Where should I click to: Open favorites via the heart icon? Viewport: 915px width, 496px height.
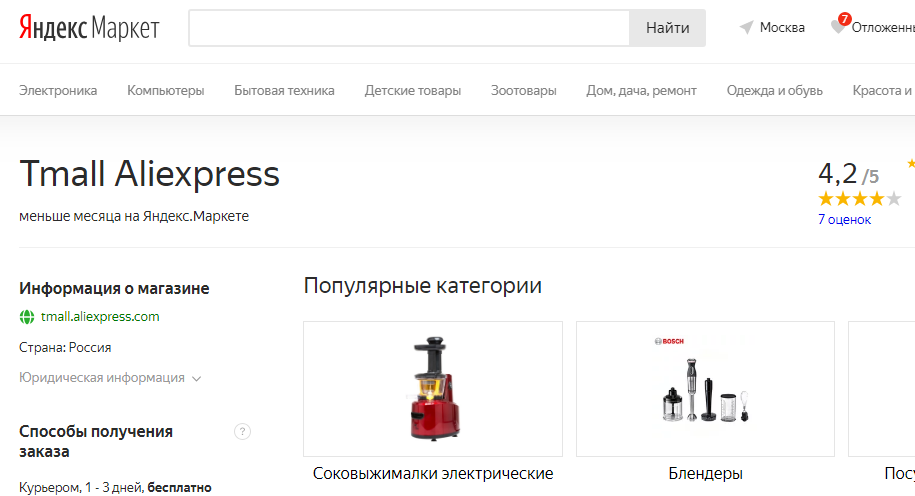coord(838,27)
